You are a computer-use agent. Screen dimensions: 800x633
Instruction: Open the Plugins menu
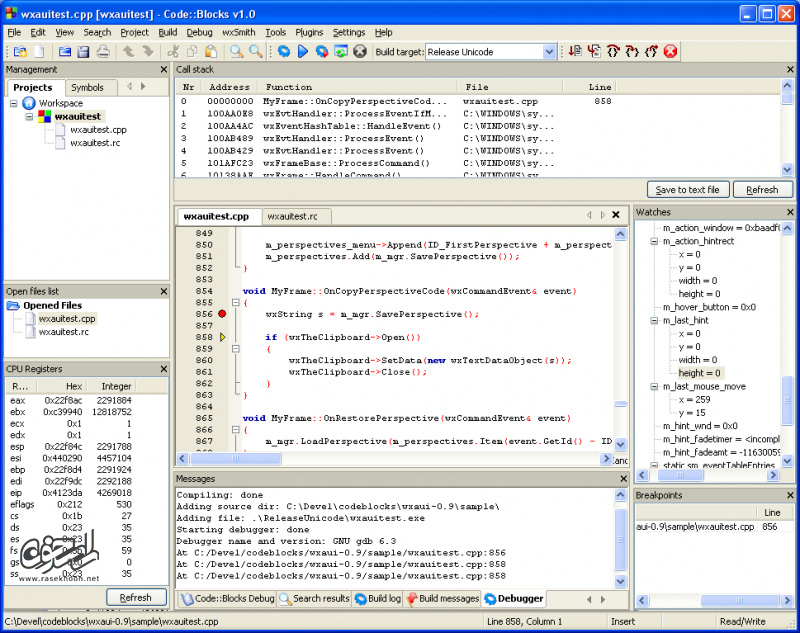[309, 32]
